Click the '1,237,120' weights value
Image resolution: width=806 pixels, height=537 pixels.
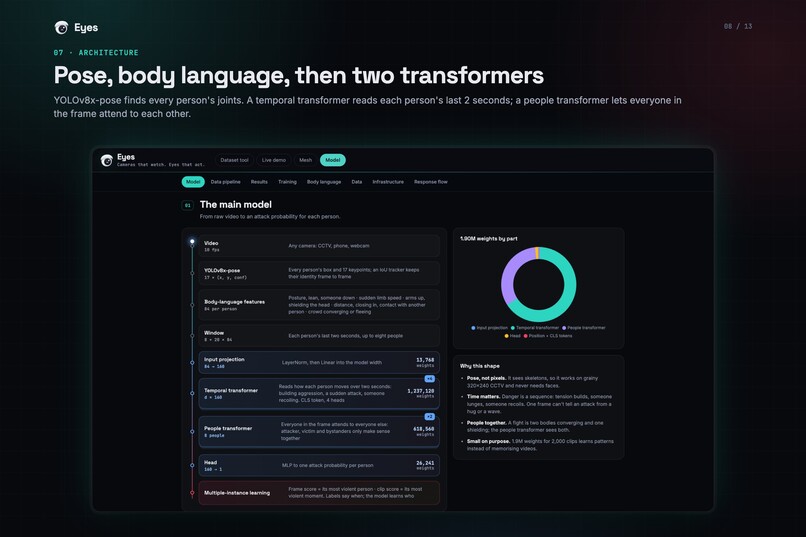pyautogui.click(x=420, y=391)
